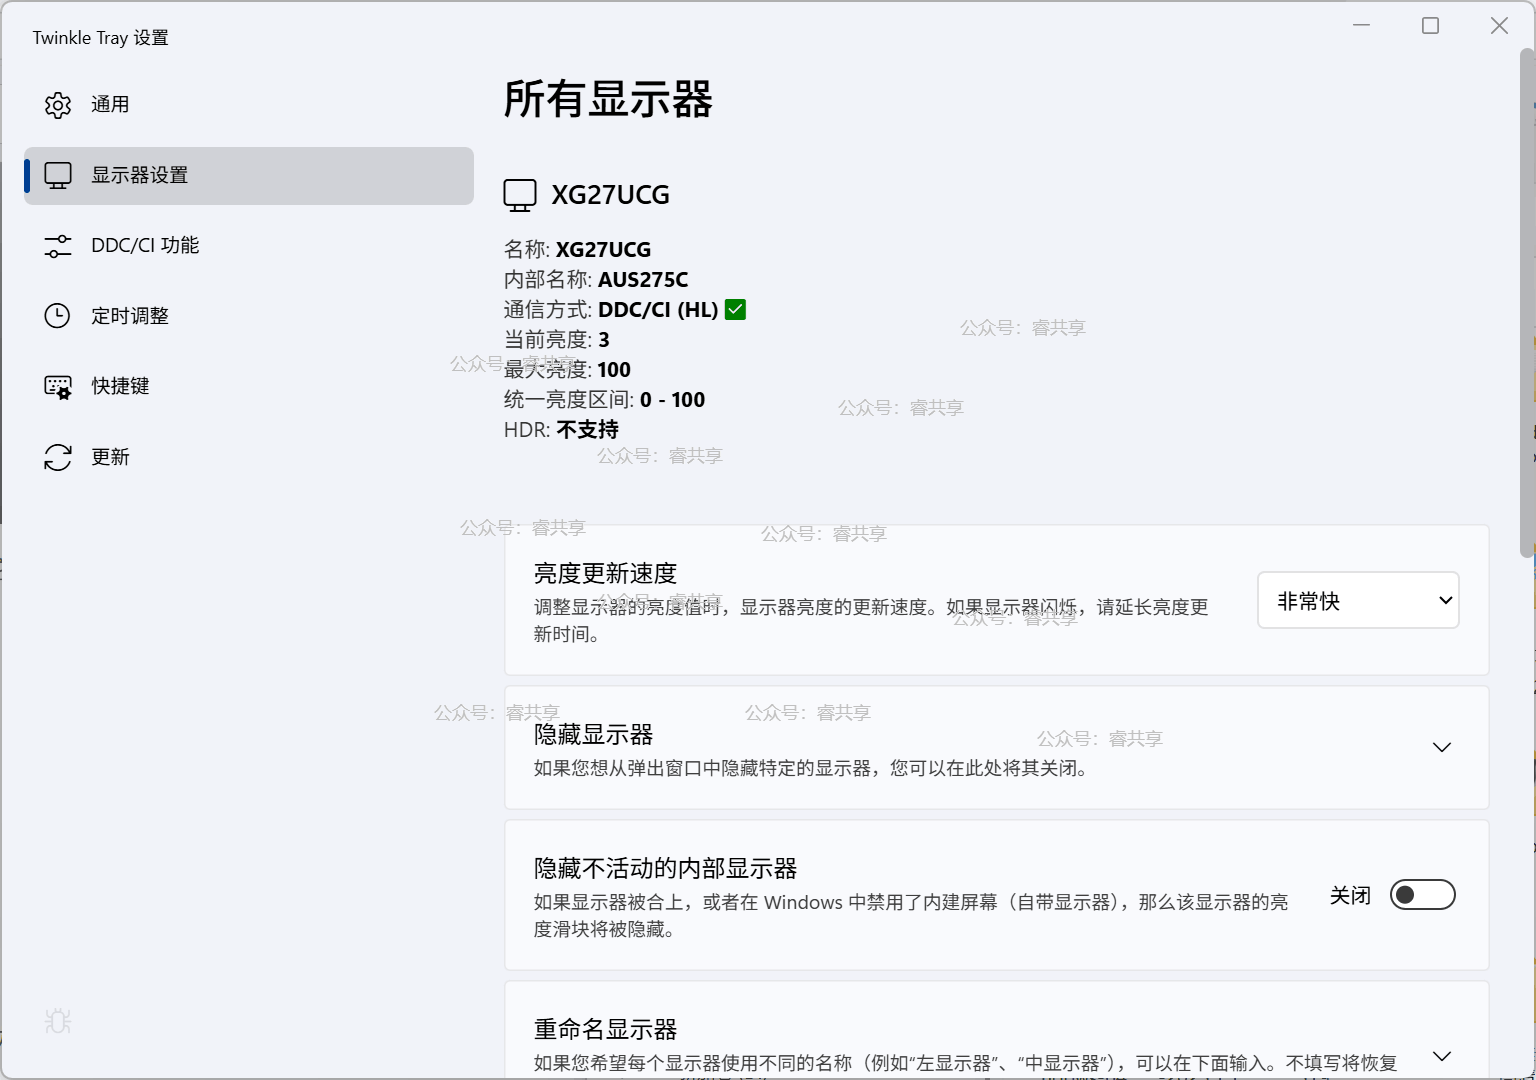
Task: Click the monitor icon next to XG27UCG heading
Action: point(520,195)
